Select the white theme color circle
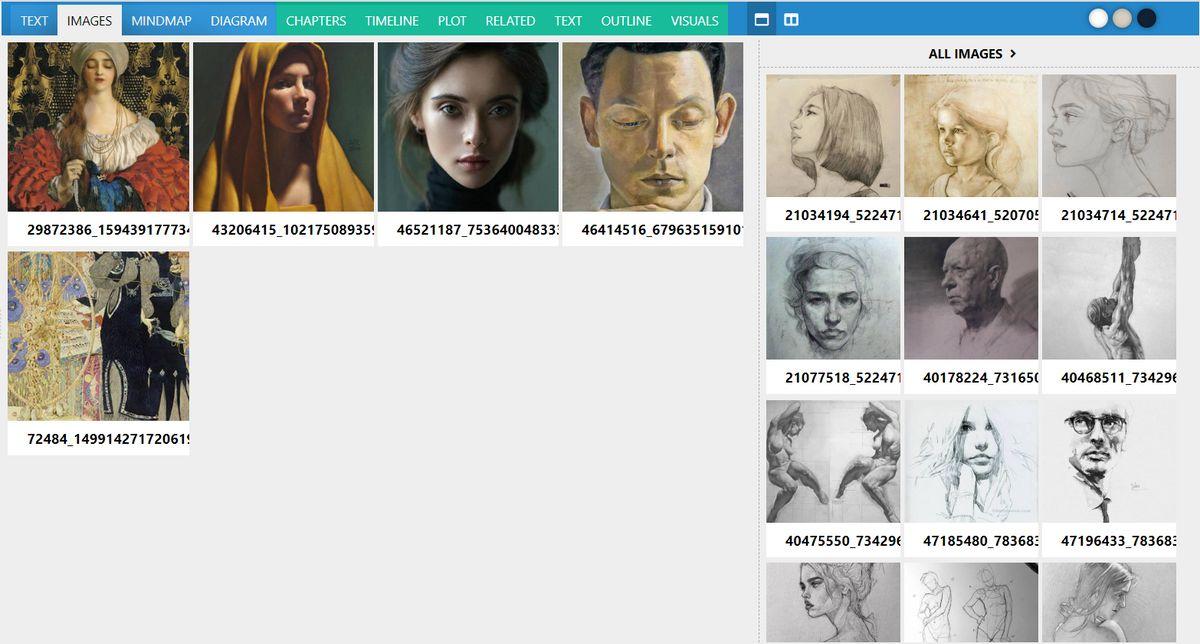 click(x=1098, y=18)
